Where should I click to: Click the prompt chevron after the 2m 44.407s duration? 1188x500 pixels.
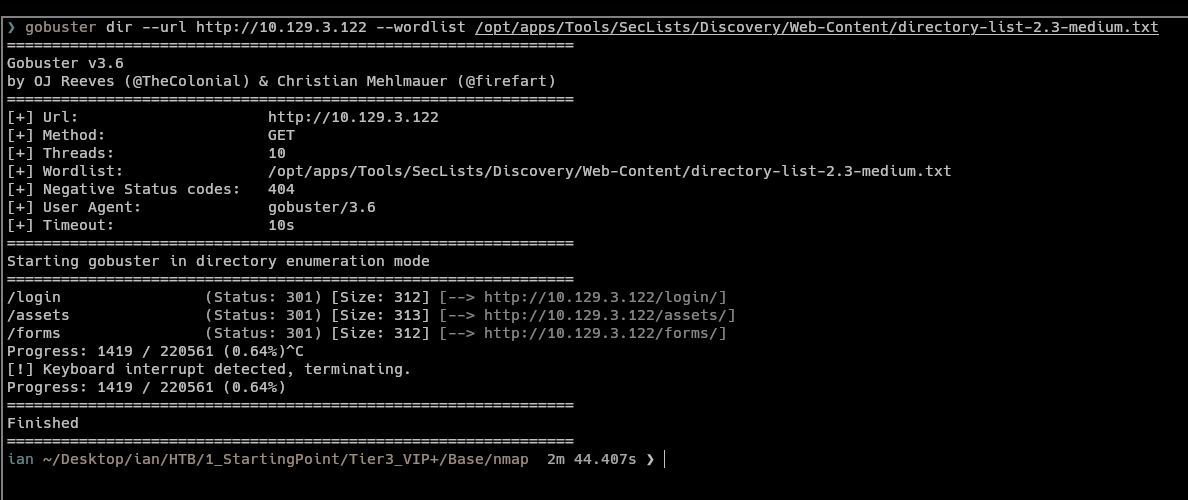click(650, 459)
